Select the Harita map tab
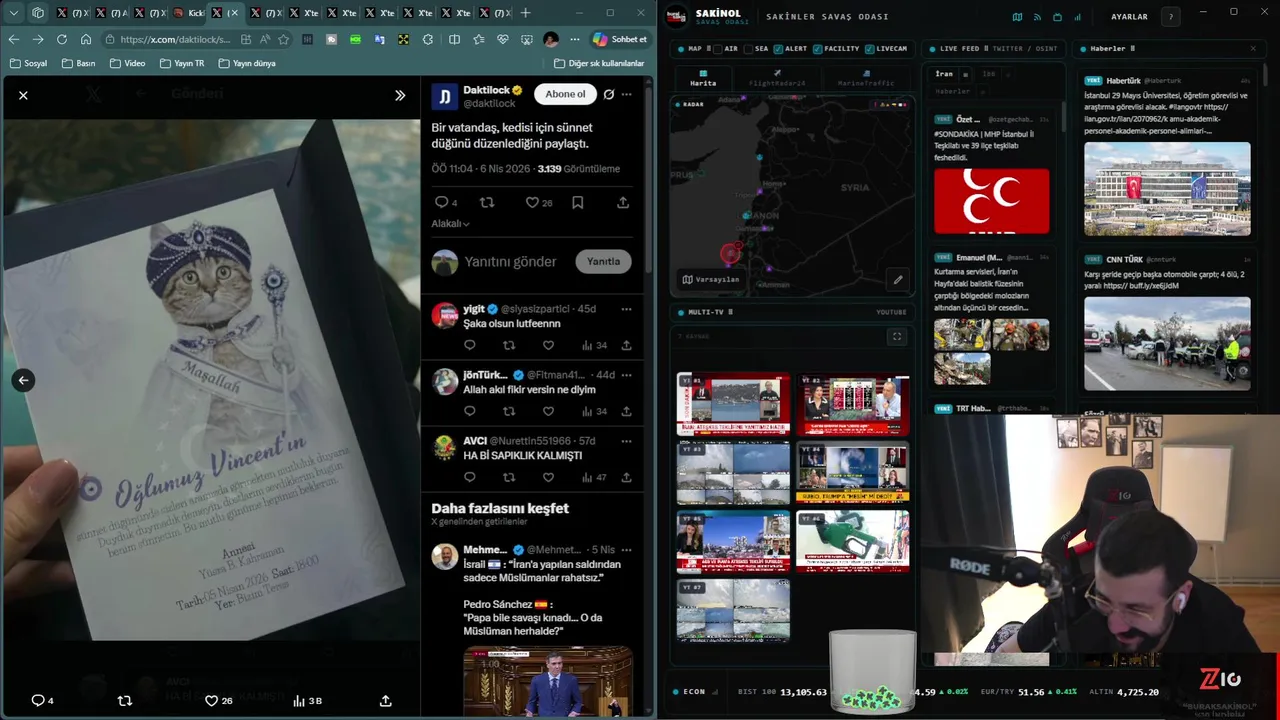The width and height of the screenshot is (1280, 720). (x=703, y=78)
